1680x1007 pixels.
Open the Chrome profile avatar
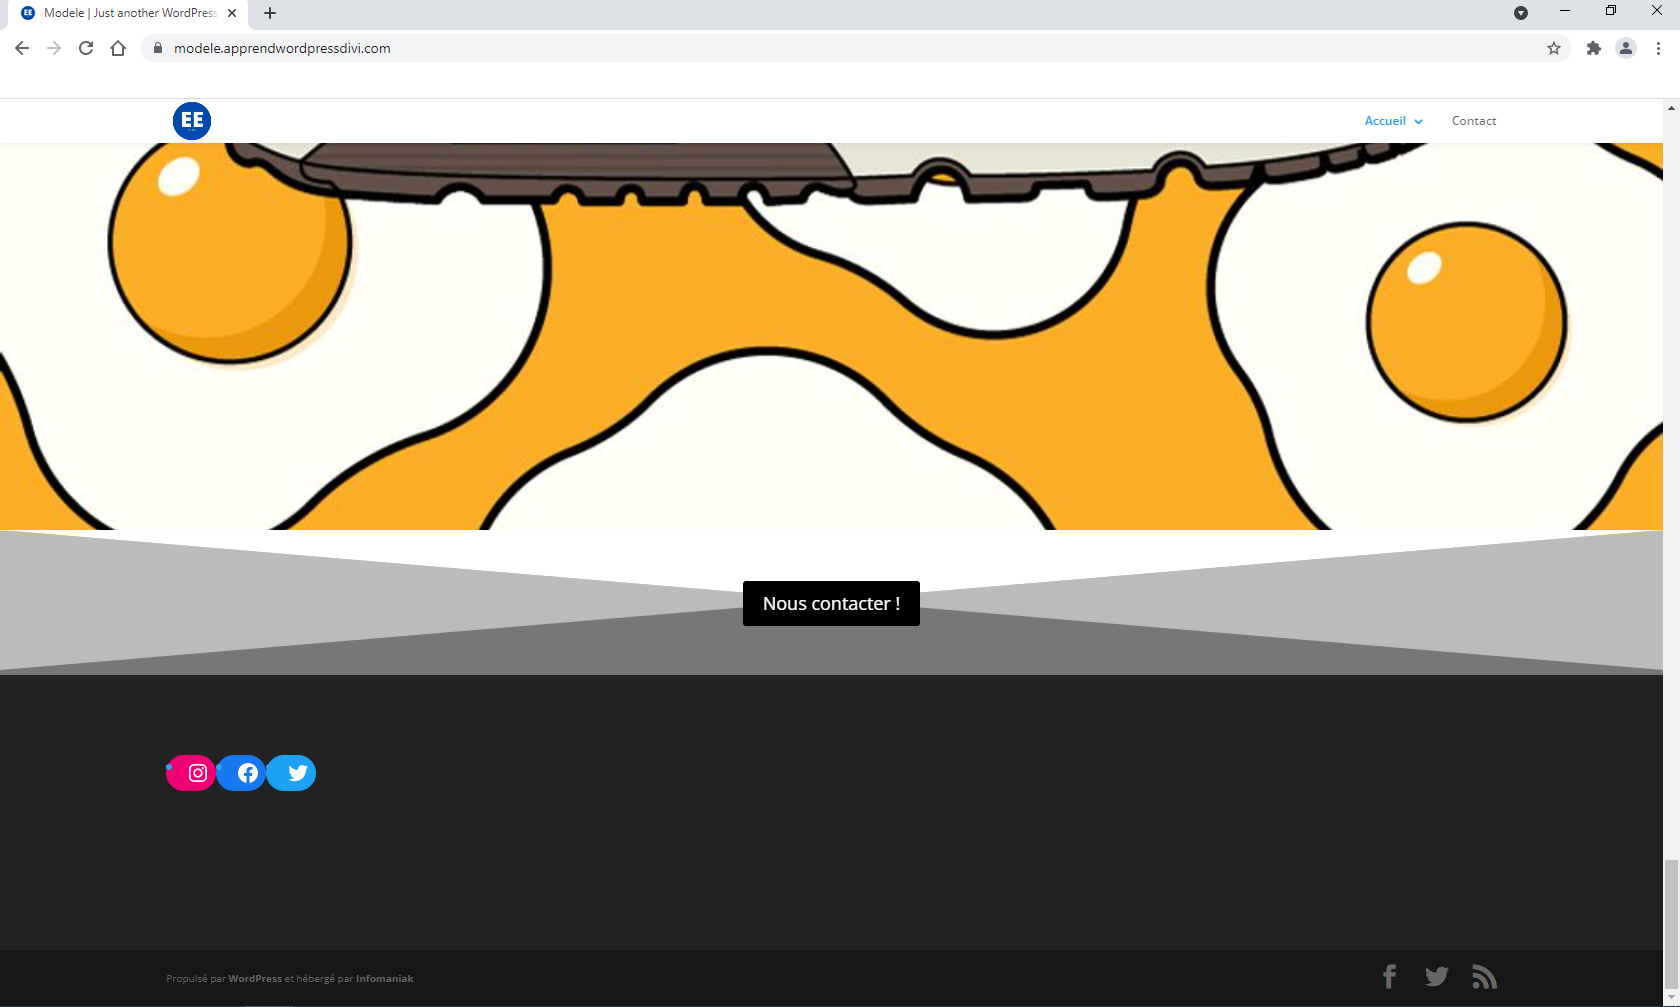click(x=1626, y=48)
